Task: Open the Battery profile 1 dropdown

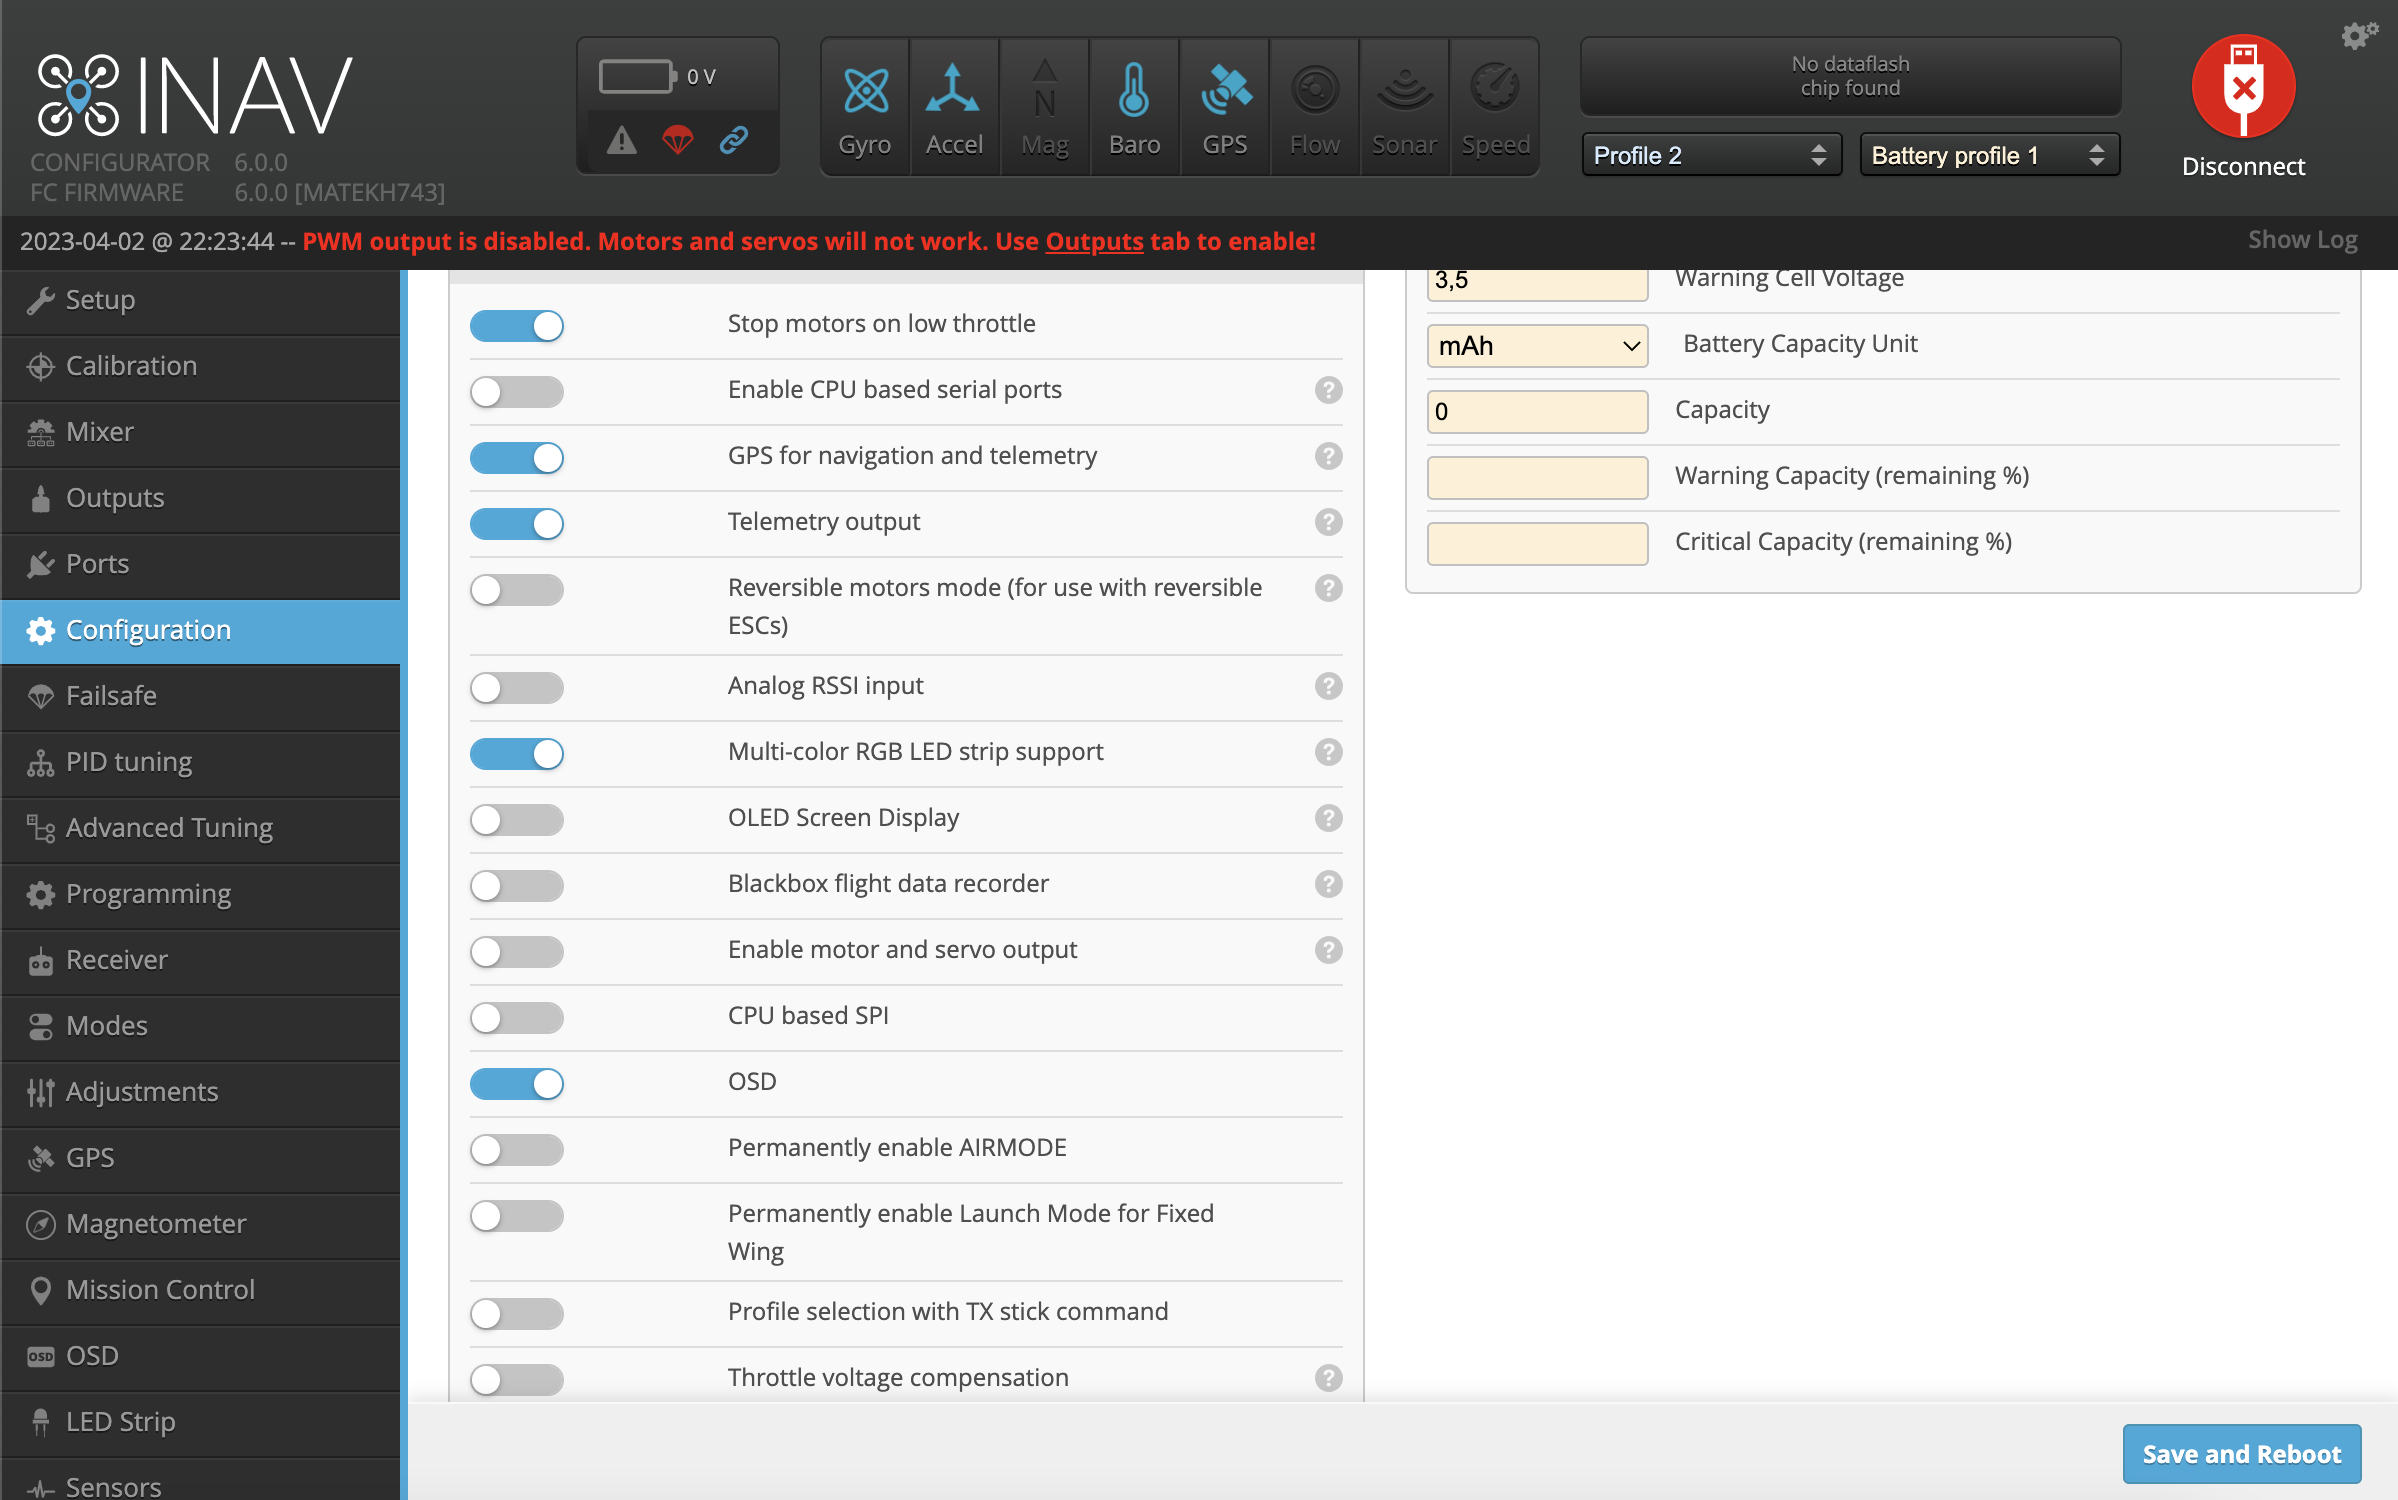Action: coord(1989,154)
